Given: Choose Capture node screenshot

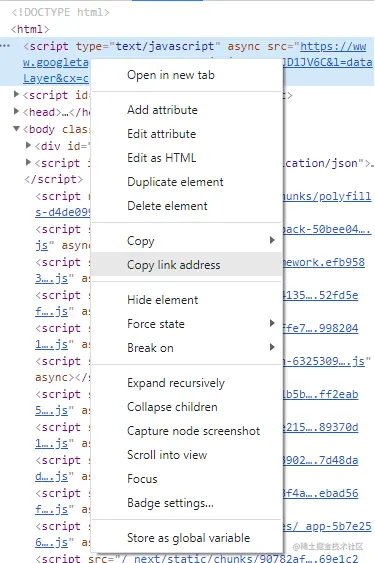Looking at the screenshot, I should [186, 431].
